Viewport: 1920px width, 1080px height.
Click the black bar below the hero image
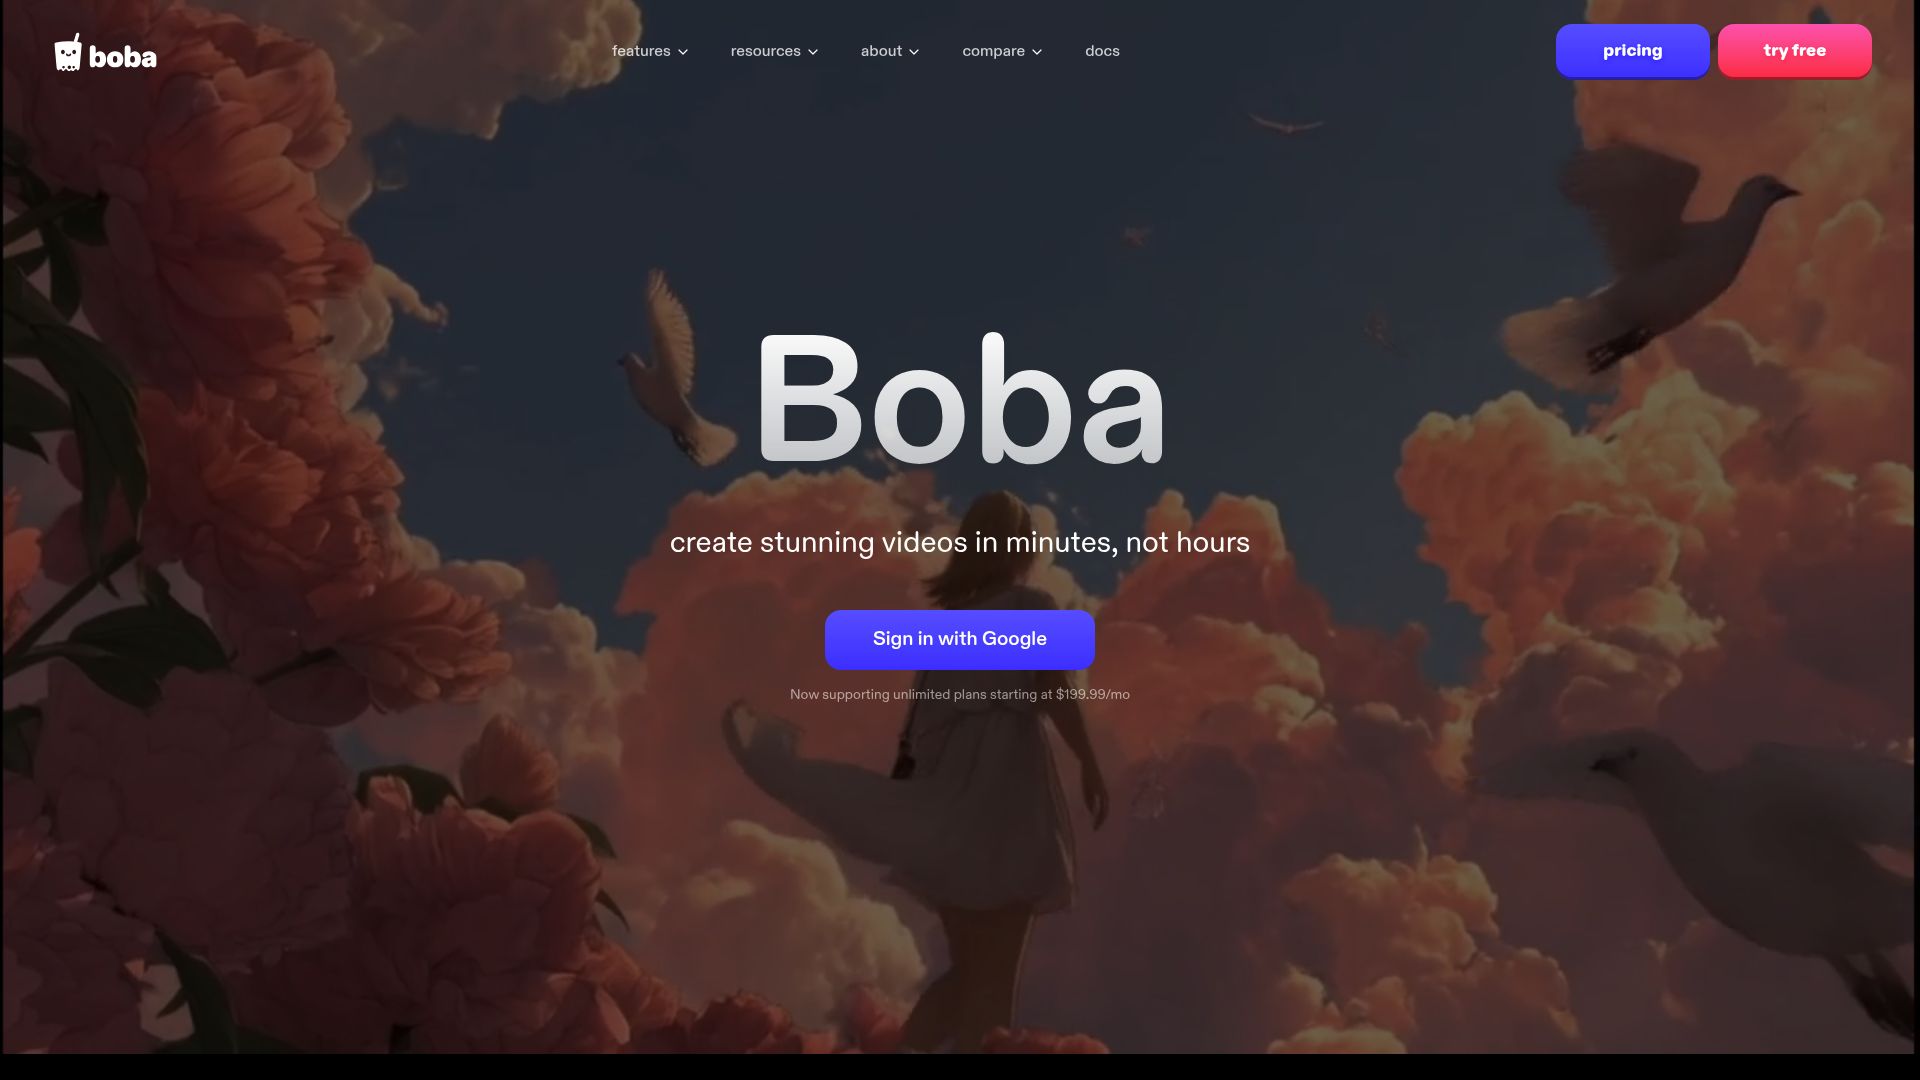click(x=960, y=1067)
